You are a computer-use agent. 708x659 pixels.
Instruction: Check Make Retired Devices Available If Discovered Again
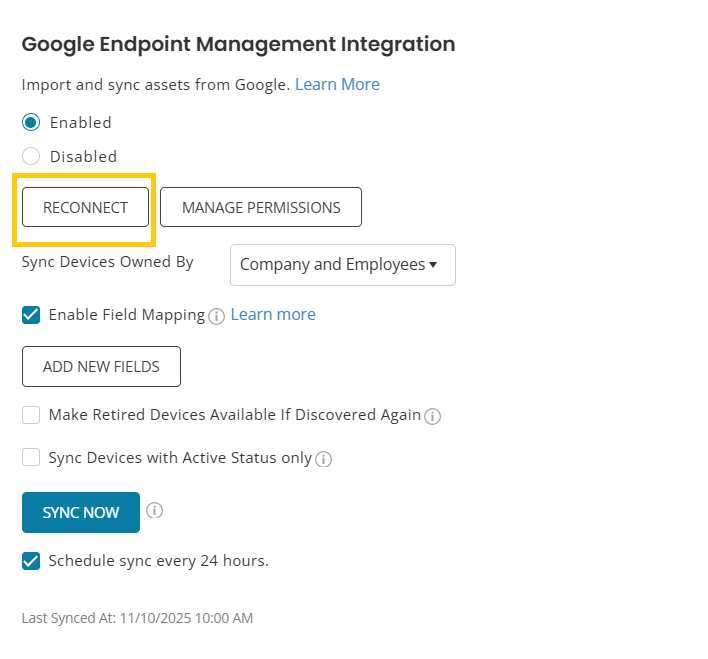click(x=31, y=415)
